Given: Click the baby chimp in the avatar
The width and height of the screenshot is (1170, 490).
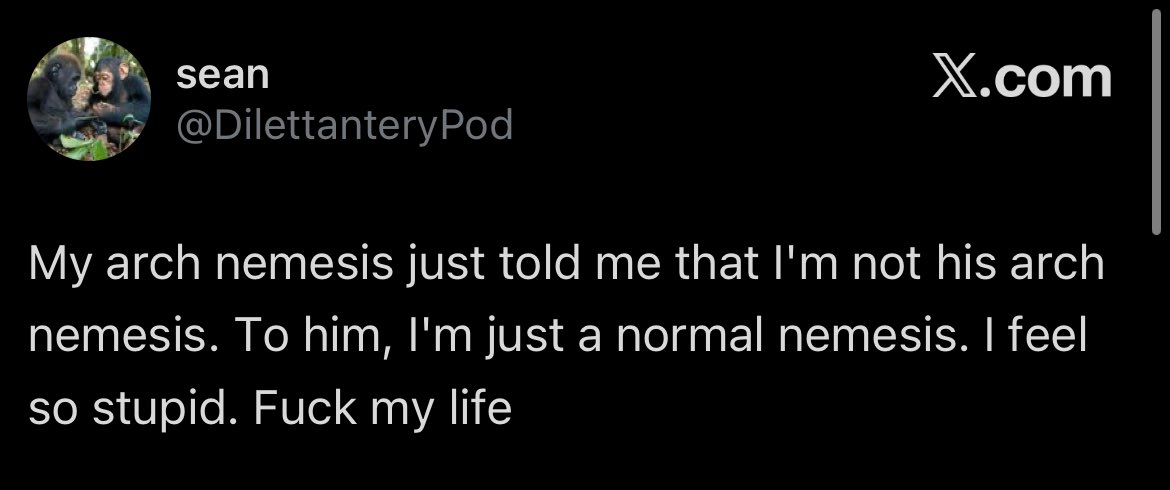Looking at the screenshot, I should point(117,92).
